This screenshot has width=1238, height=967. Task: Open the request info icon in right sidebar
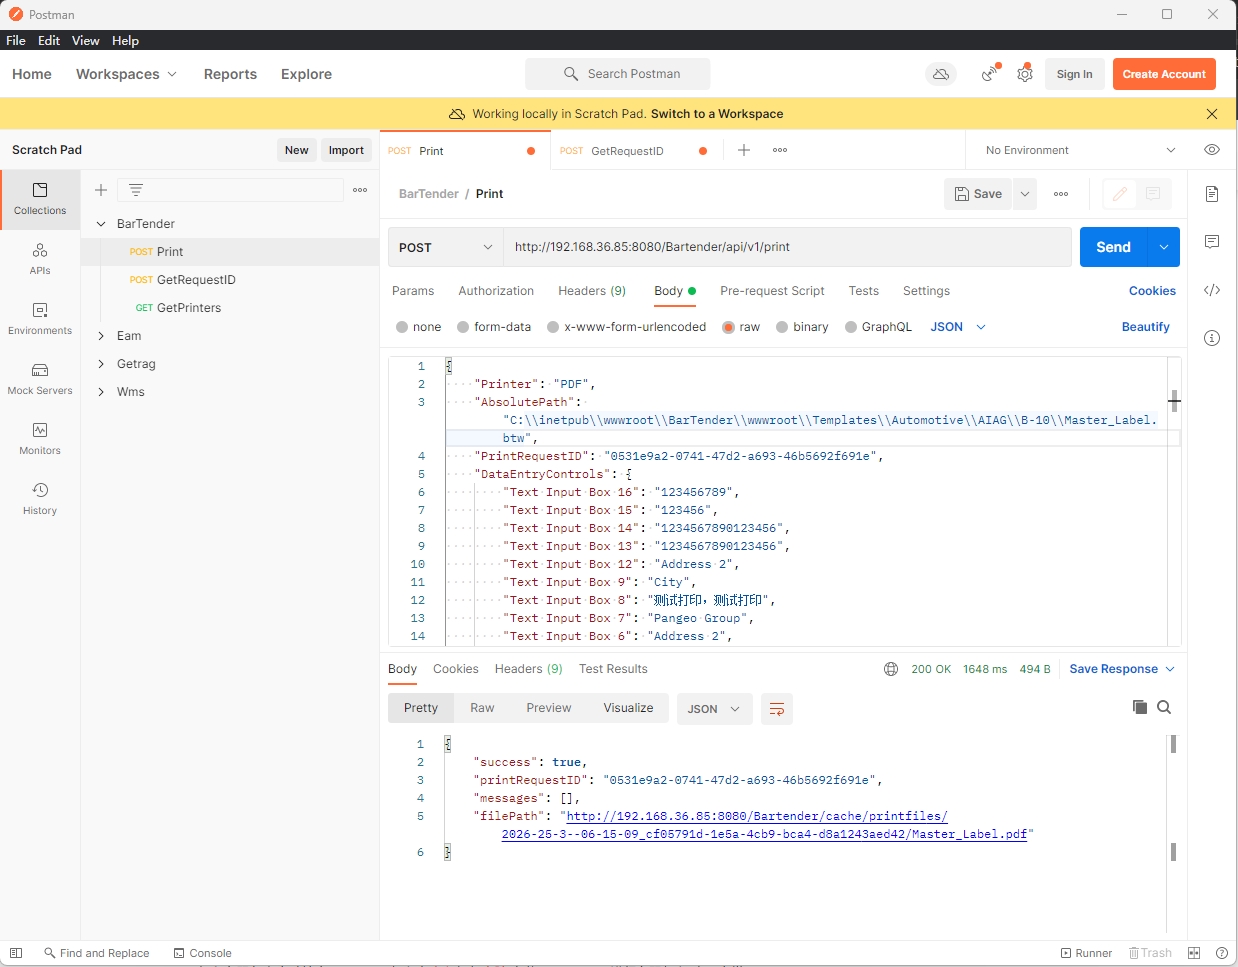1212,338
